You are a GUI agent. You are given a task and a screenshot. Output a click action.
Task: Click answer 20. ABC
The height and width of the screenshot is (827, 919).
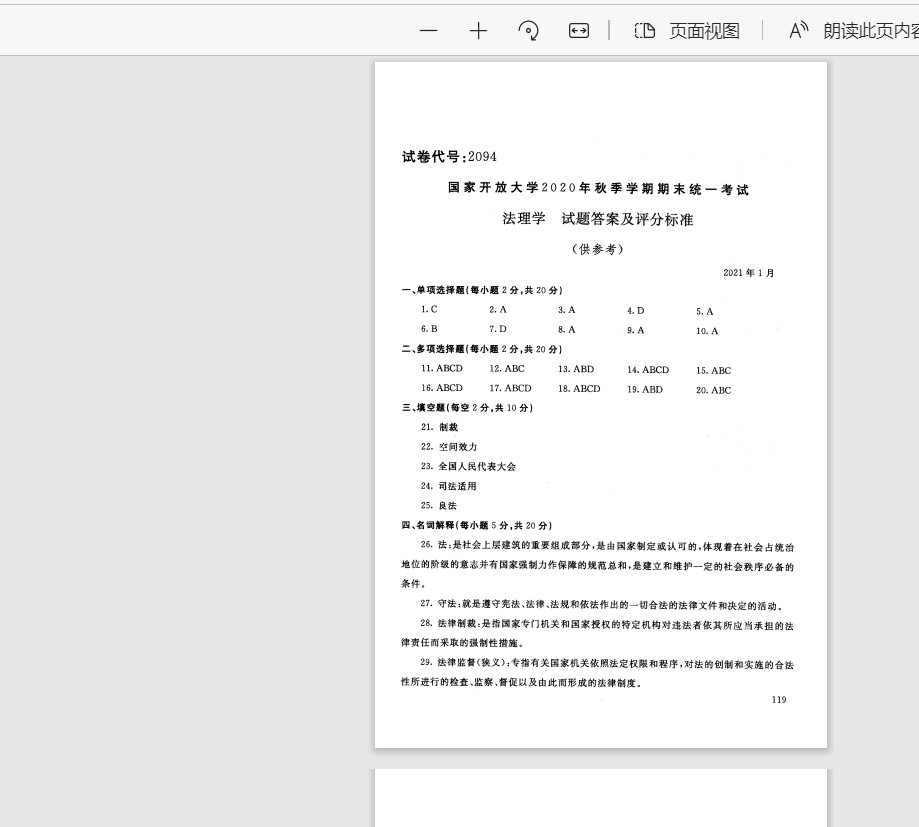click(x=713, y=390)
